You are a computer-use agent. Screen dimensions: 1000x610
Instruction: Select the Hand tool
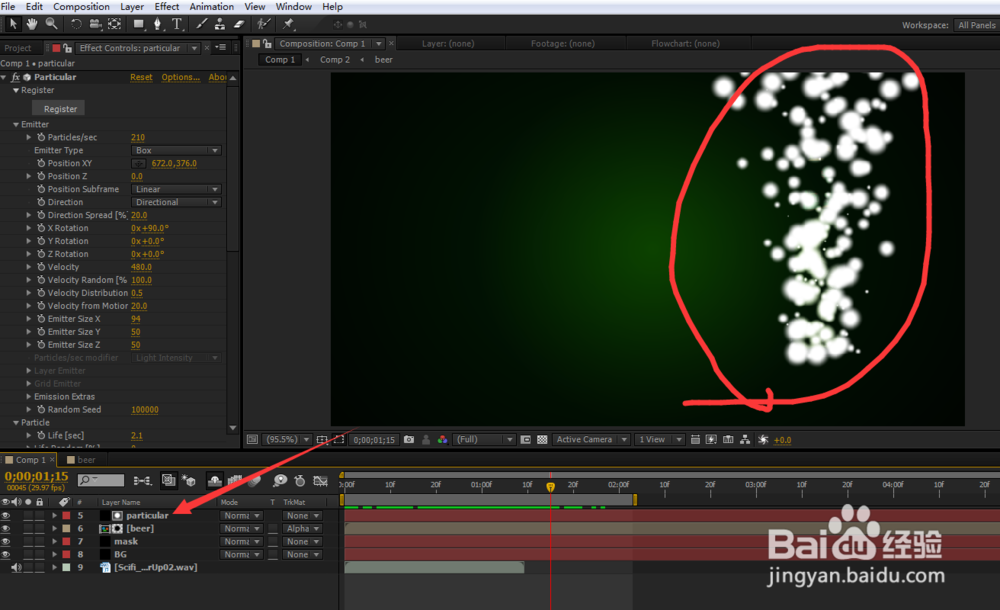(x=32, y=24)
